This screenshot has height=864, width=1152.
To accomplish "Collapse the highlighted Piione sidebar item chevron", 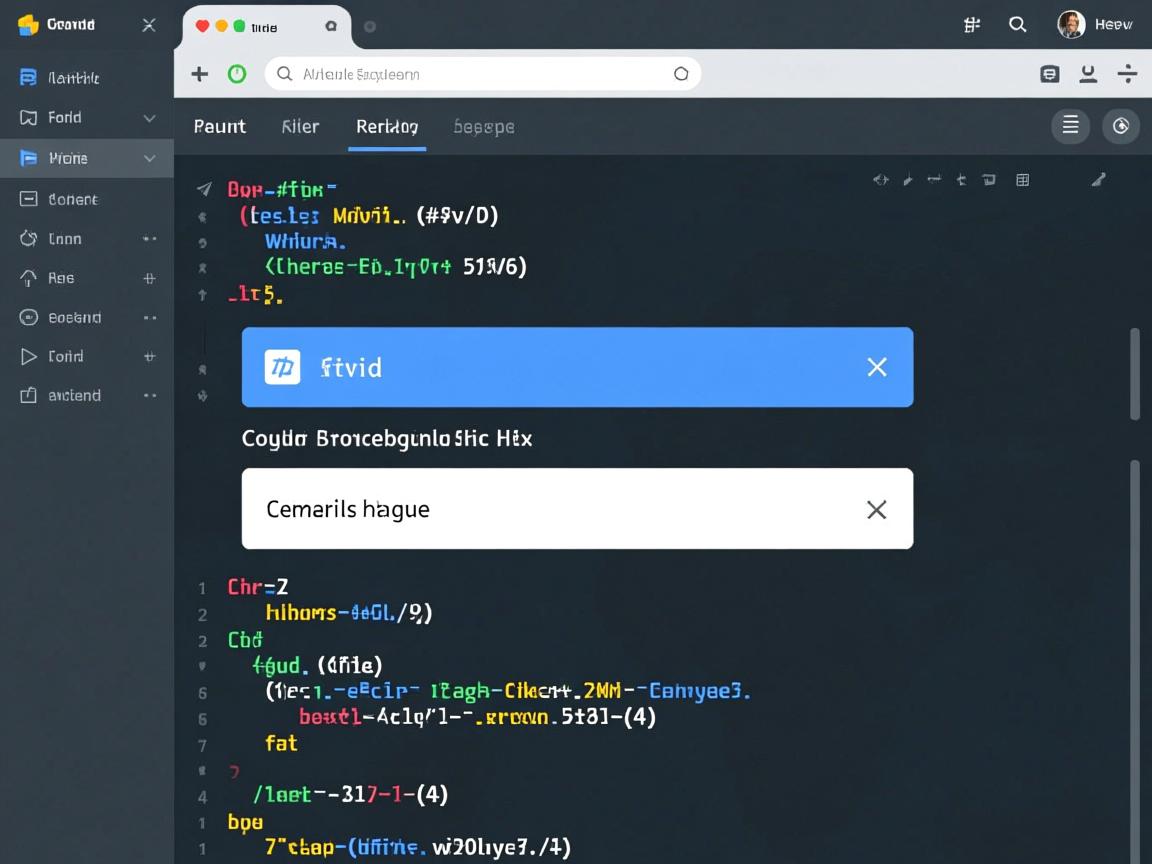I will [x=149, y=158].
